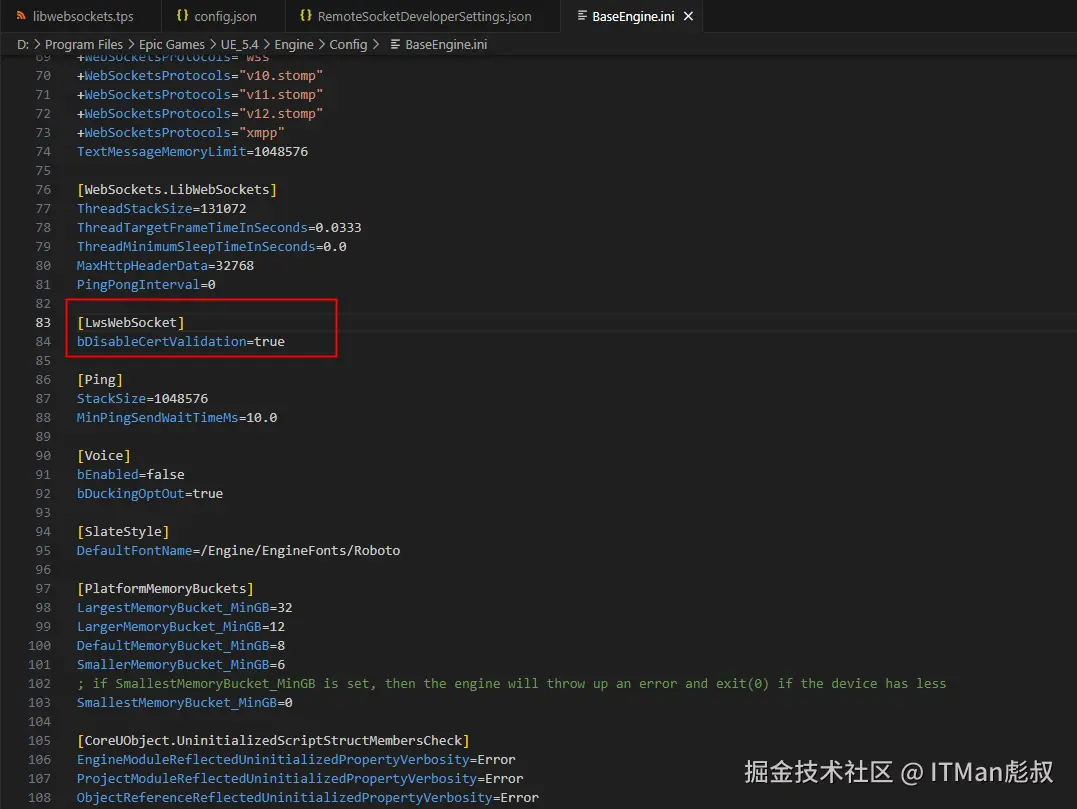Click the comment about SmallestMemoryBucket_MinGB
Screen dimensions: 1077x809
512,683
